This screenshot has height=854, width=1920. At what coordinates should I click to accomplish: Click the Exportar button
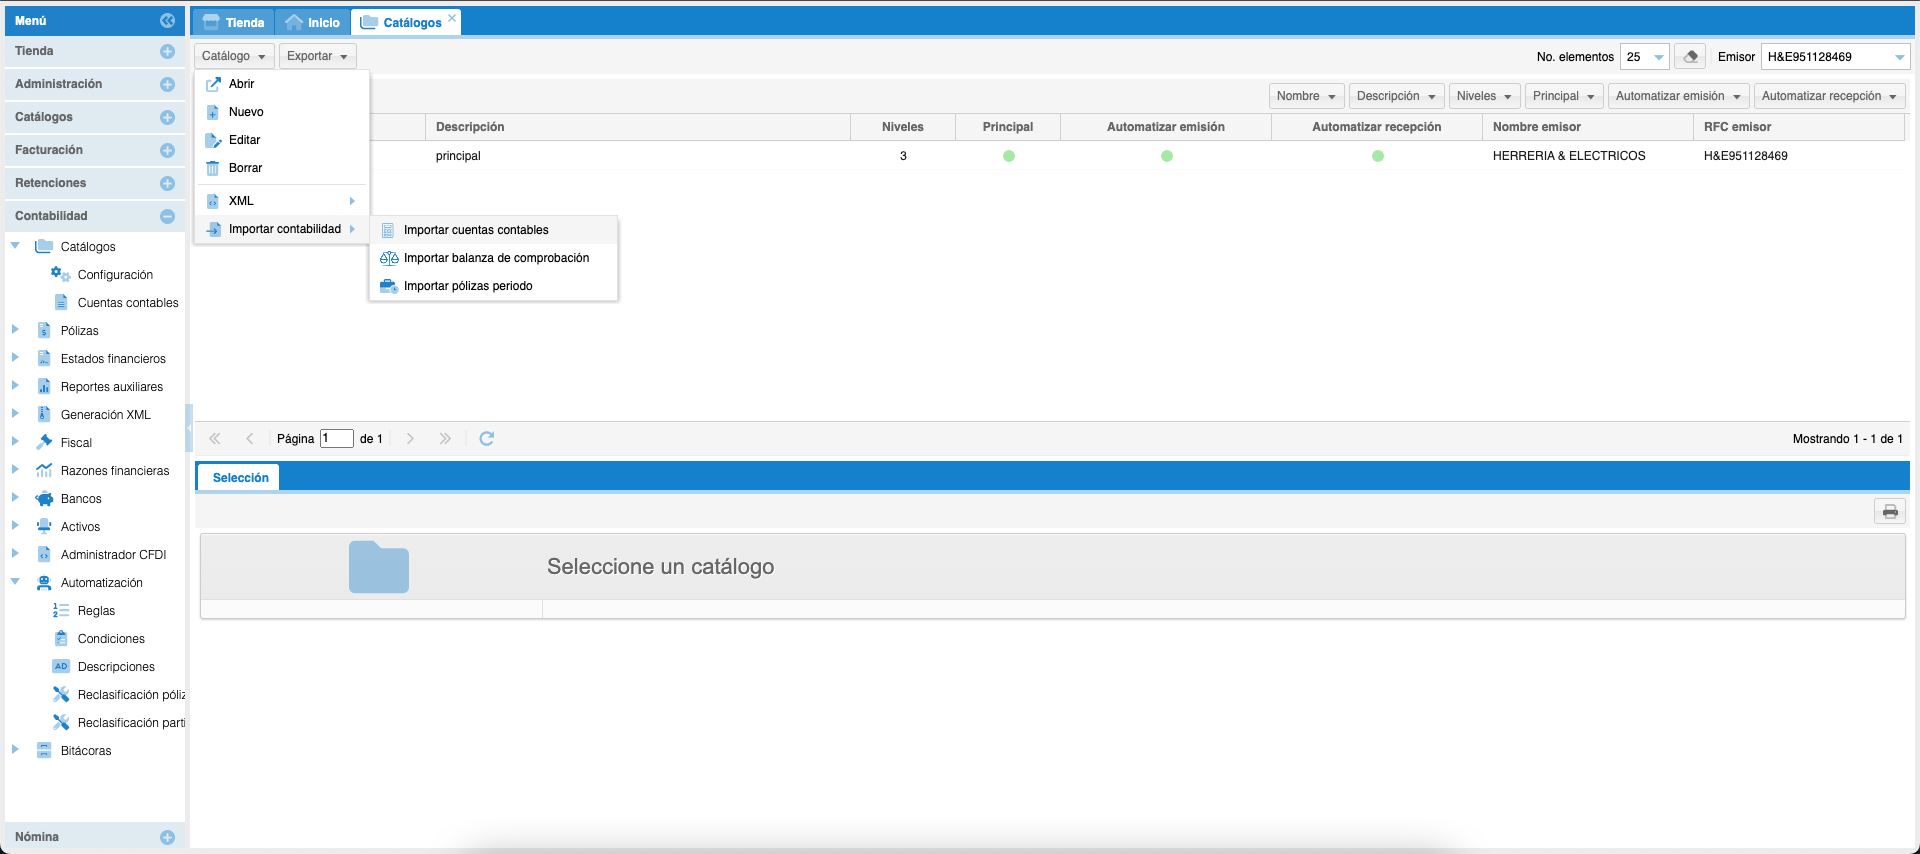tap(317, 56)
